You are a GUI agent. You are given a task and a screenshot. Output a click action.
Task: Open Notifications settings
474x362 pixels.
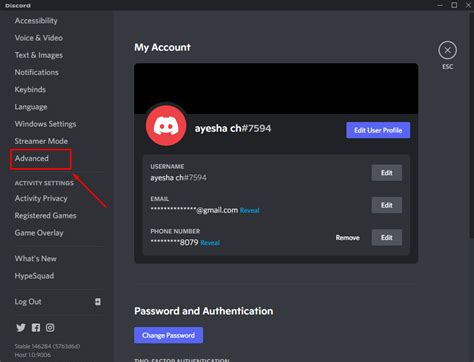[x=37, y=72]
